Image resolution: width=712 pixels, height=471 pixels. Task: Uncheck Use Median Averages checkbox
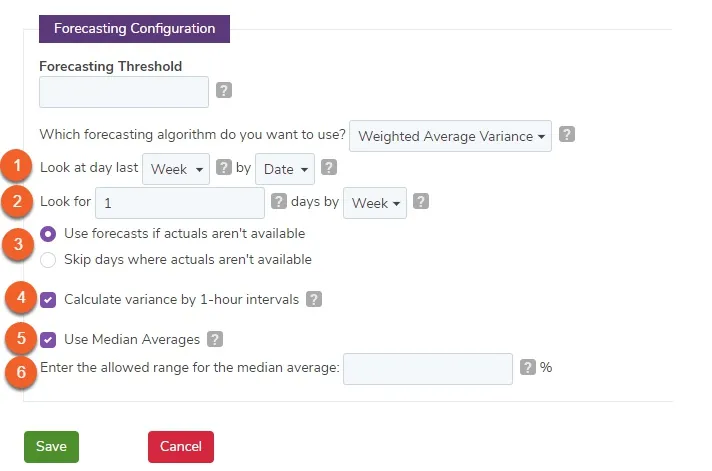click(48, 340)
